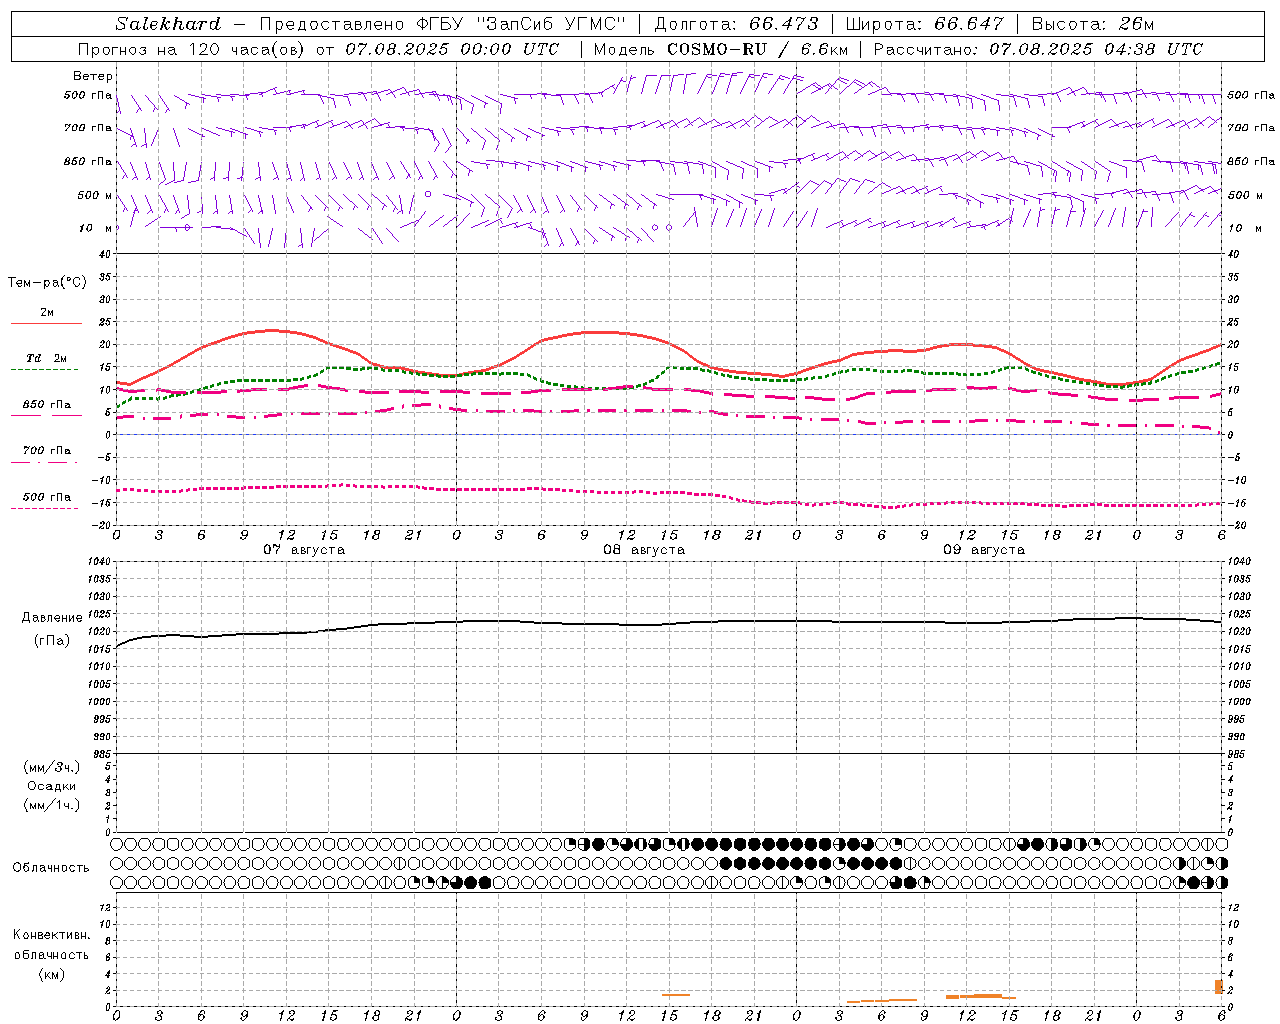Click '850 гПа' entry in temperature legend
The width and height of the screenshot is (1280, 1024).
coord(47,405)
